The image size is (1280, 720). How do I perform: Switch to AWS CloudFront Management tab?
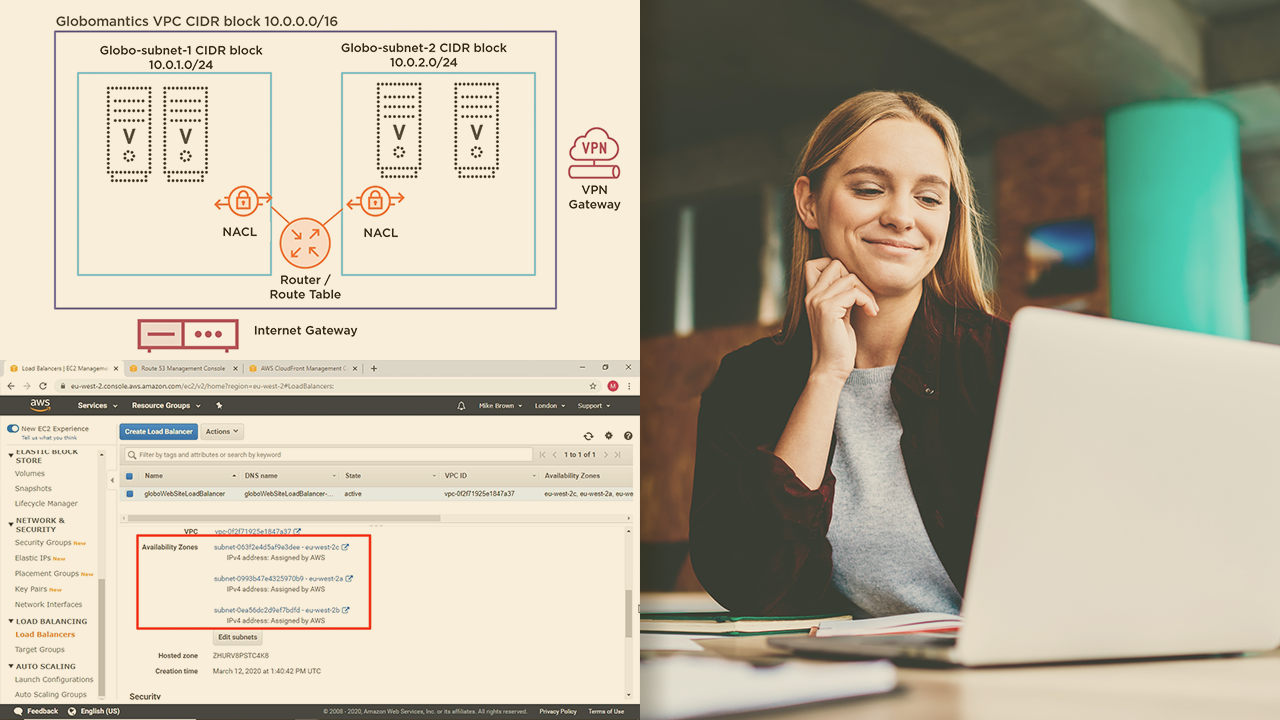point(300,368)
